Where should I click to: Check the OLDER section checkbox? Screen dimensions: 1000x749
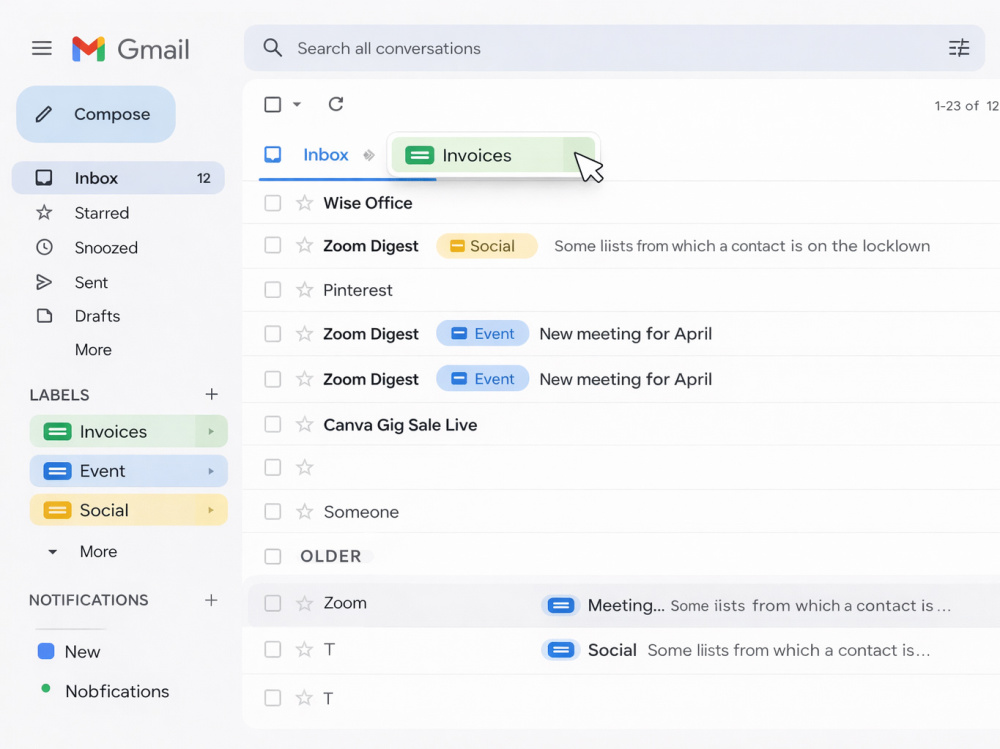[x=273, y=556]
